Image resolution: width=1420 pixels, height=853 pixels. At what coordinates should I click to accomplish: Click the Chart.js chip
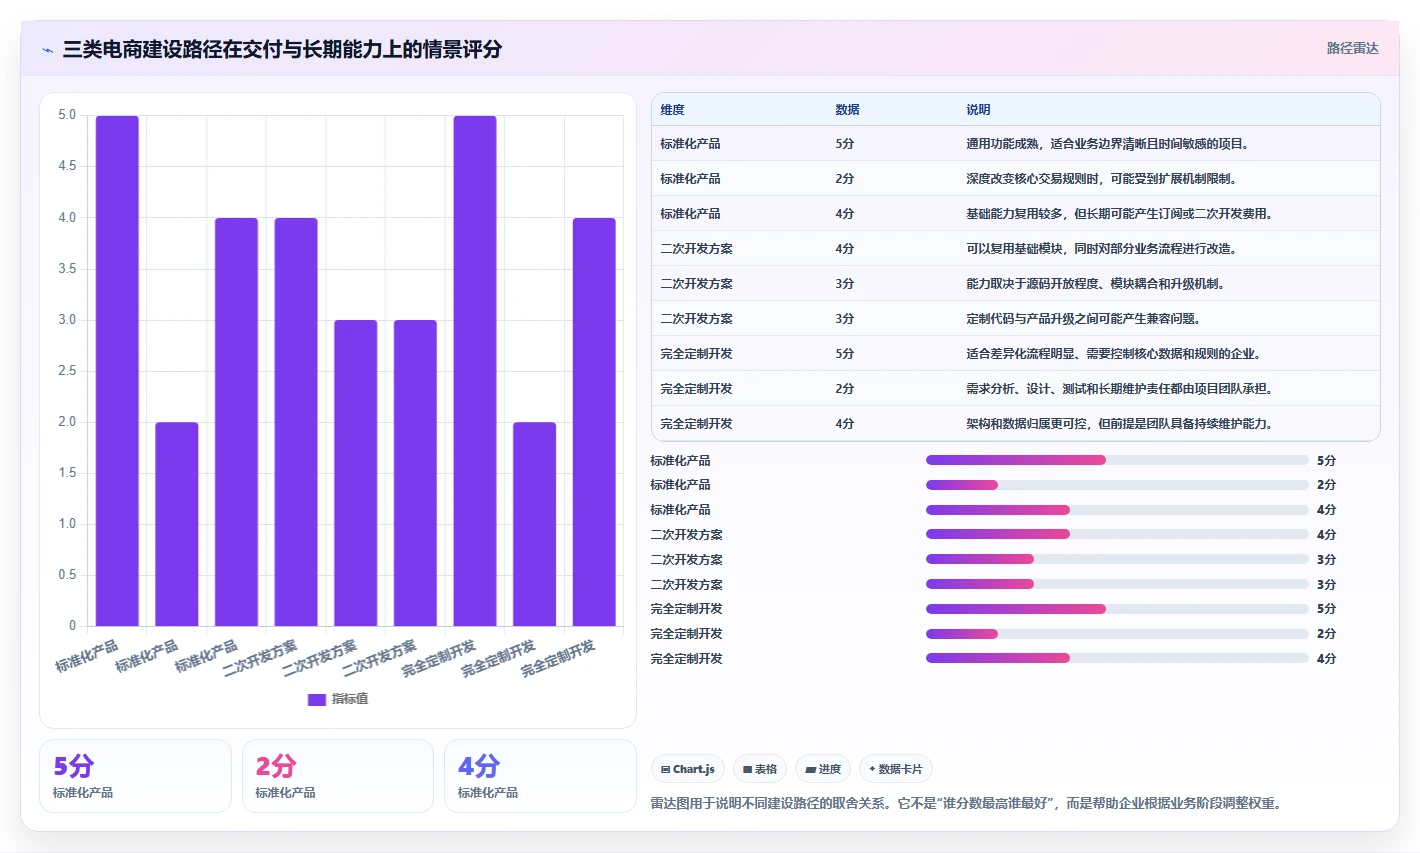tap(688, 769)
